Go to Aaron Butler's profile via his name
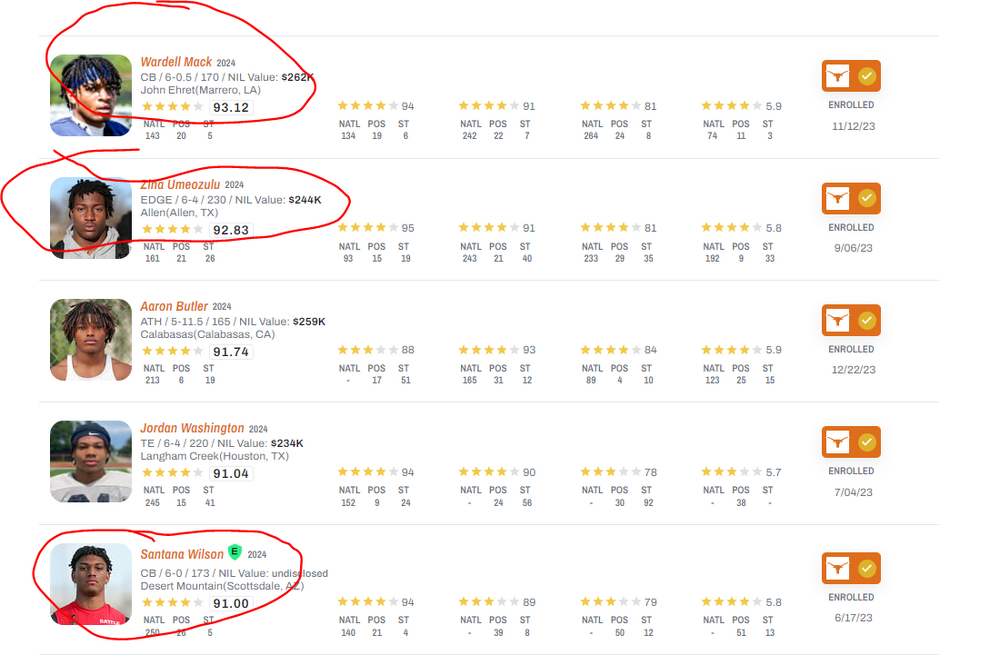This screenshot has width=1000, height=655. pos(174,306)
